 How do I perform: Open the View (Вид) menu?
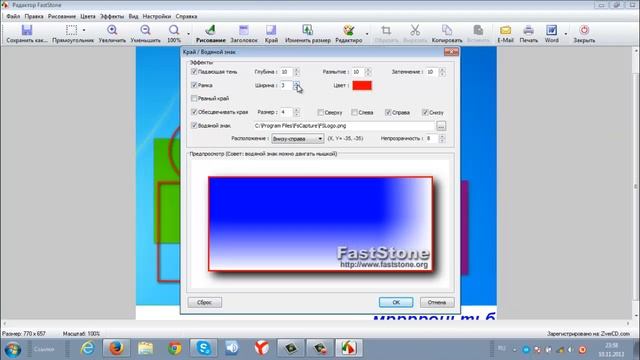pos(133,16)
